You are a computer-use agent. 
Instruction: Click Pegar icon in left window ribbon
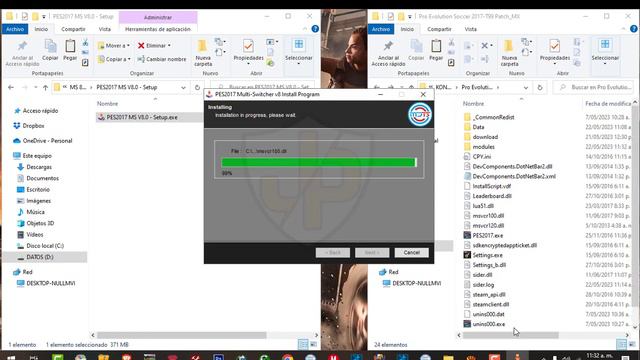tap(70, 50)
